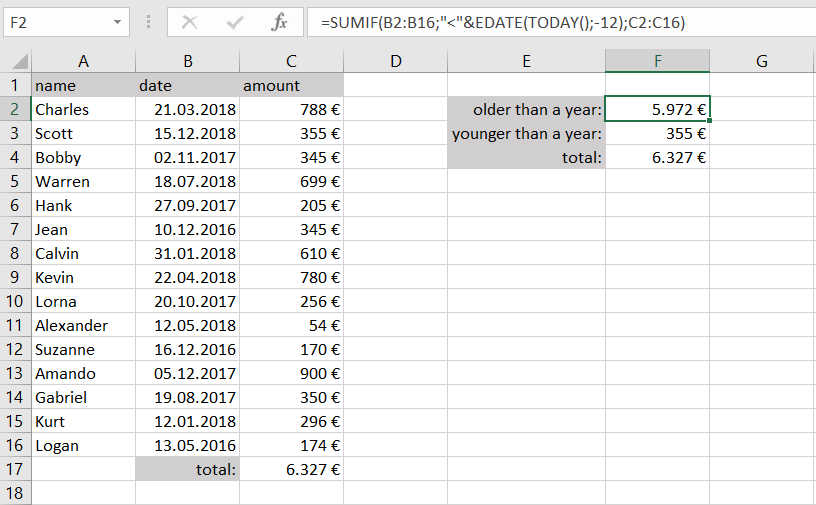
Task: Click date cell 13.05.2016
Action: (187, 445)
